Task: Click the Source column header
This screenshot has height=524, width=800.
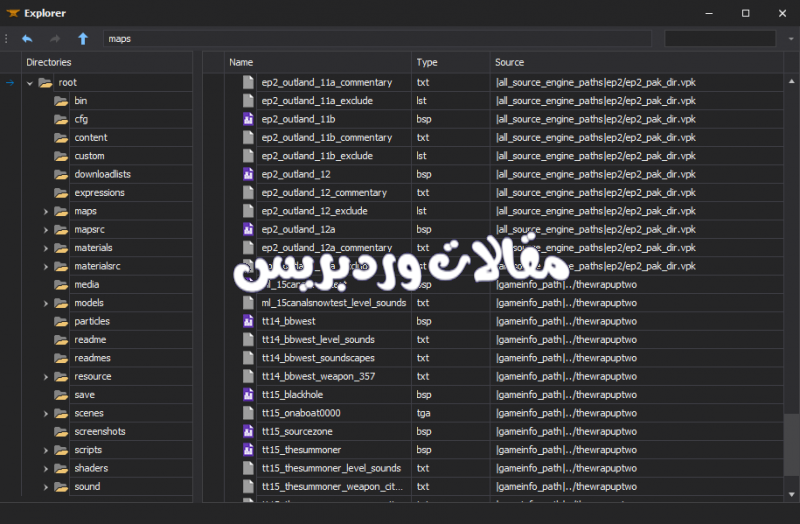Action: tap(600, 62)
